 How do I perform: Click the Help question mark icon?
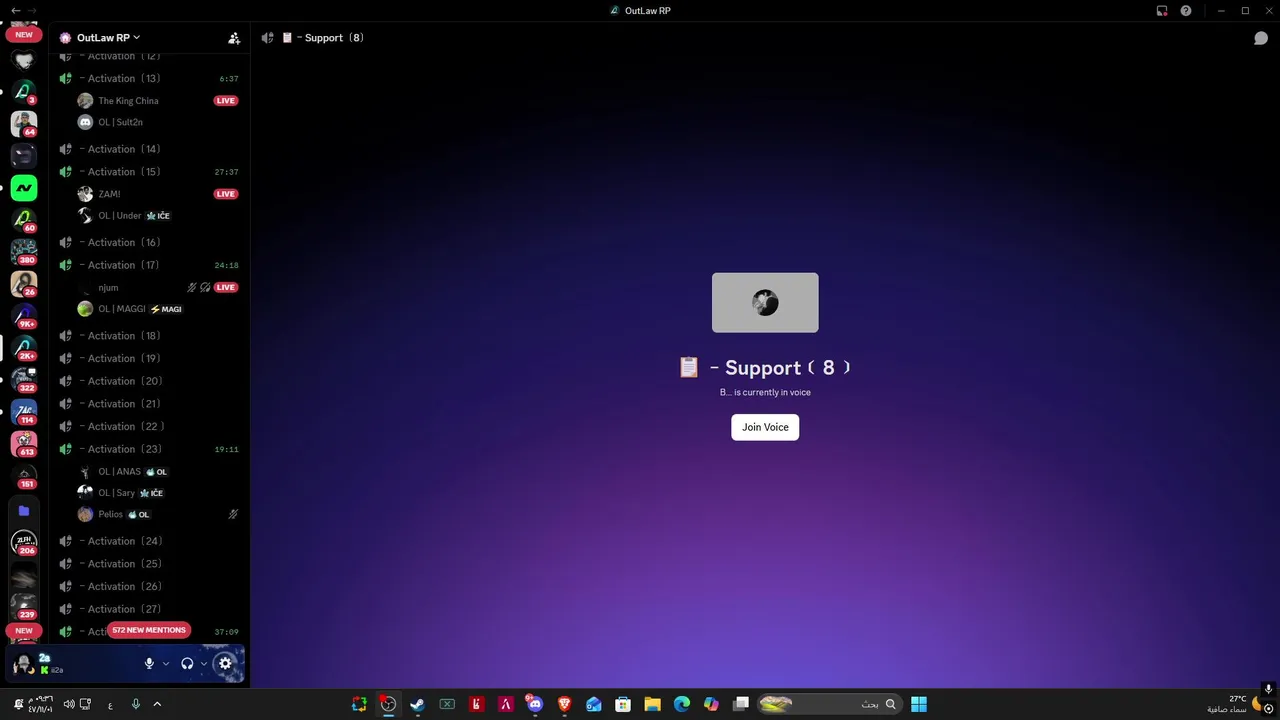(x=1186, y=11)
